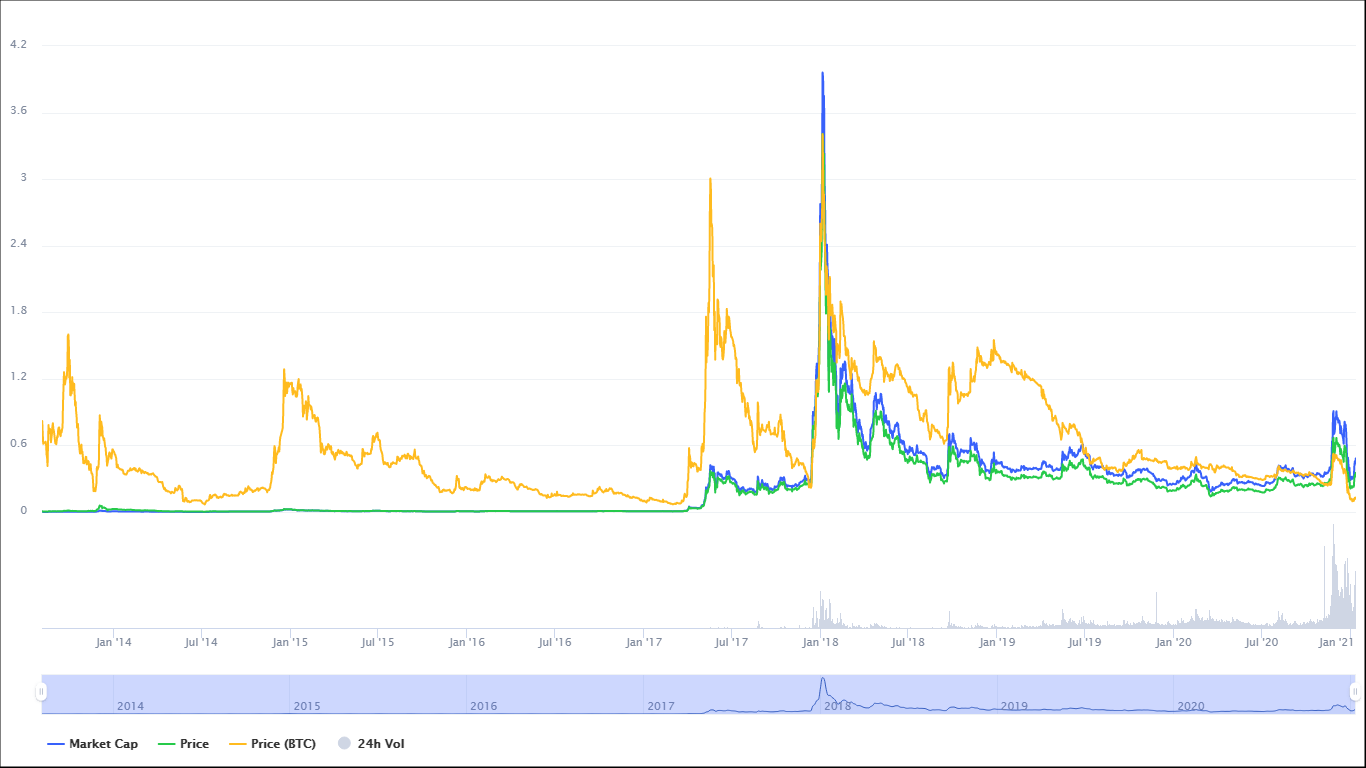Click the tallest 24h volume bar near Jan '21
1366x768 pixels.
[1333, 575]
